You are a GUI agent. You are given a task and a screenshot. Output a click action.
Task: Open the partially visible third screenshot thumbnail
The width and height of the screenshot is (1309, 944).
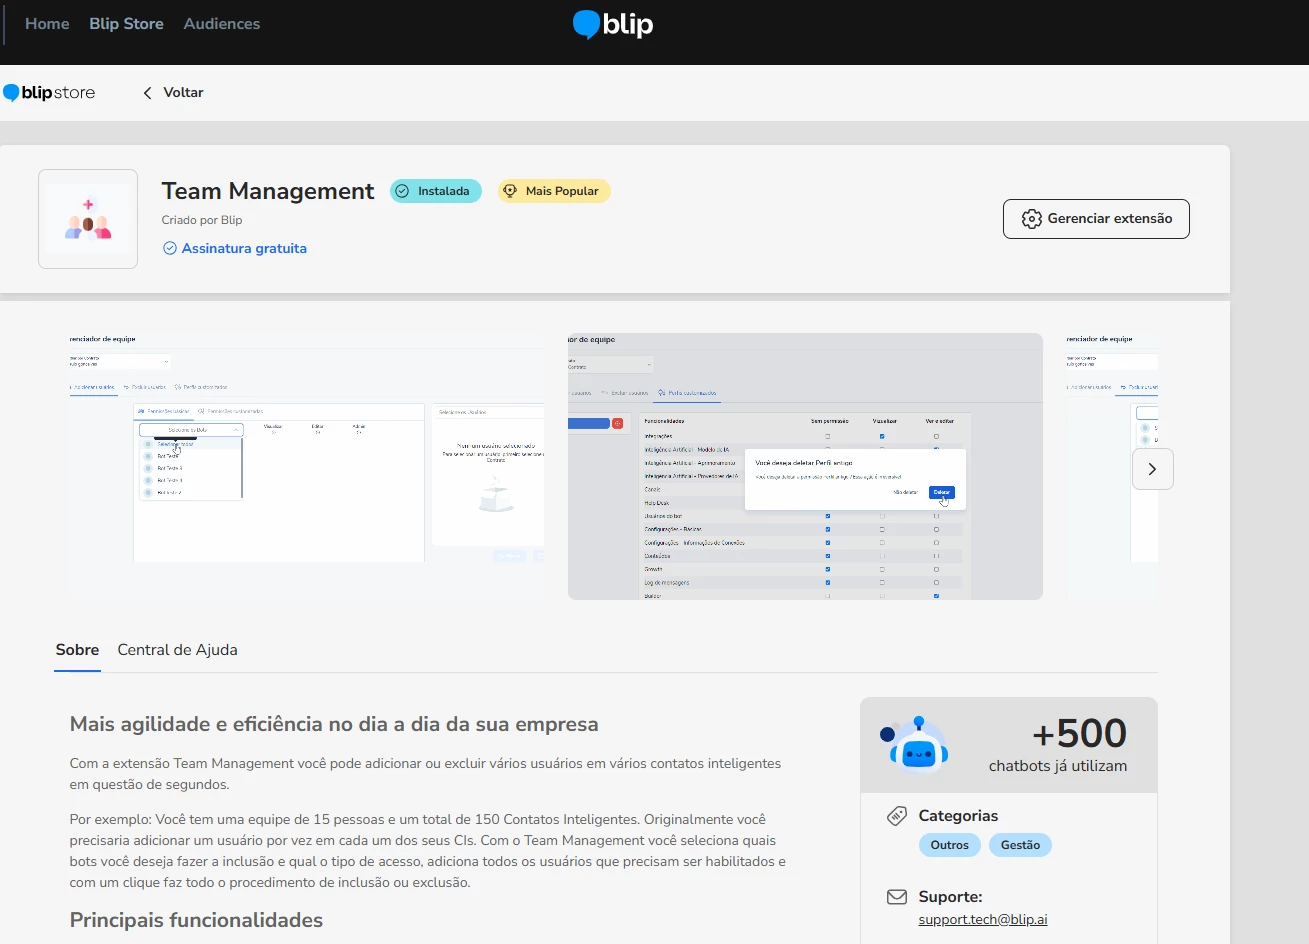click(x=1112, y=466)
